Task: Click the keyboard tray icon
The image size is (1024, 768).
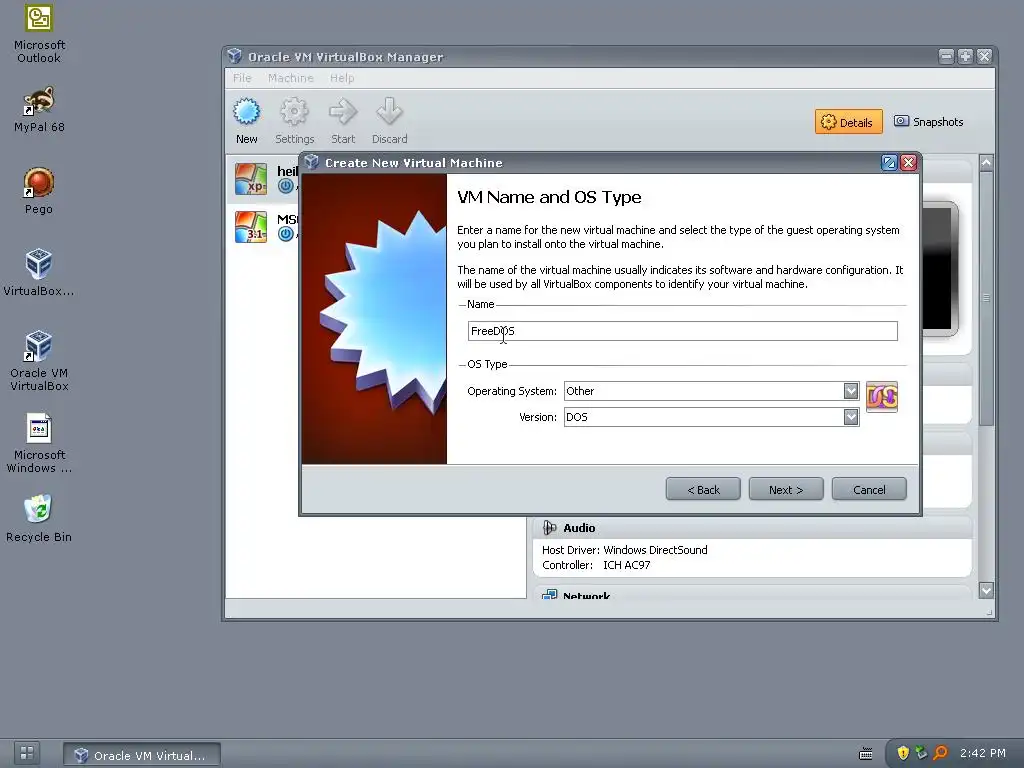Action: pyautogui.click(x=865, y=754)
